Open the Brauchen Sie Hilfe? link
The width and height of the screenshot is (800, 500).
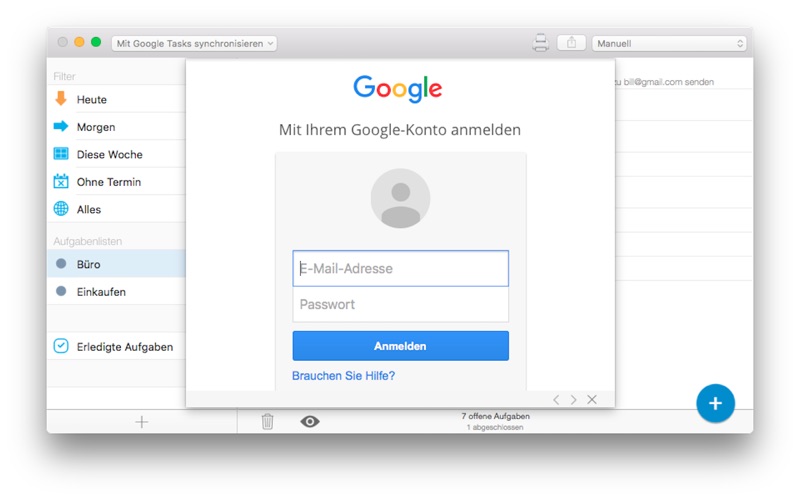pos(343,376)
